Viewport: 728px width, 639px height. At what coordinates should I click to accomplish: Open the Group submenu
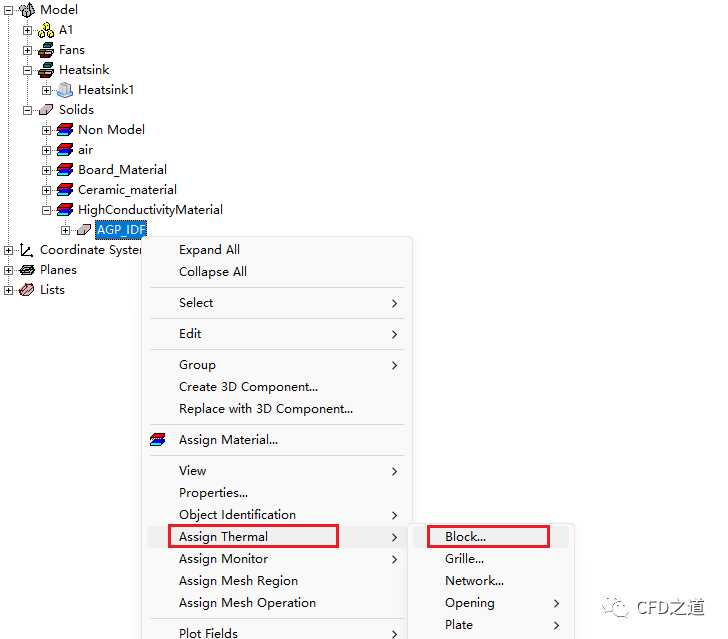[x=277, y=365]
